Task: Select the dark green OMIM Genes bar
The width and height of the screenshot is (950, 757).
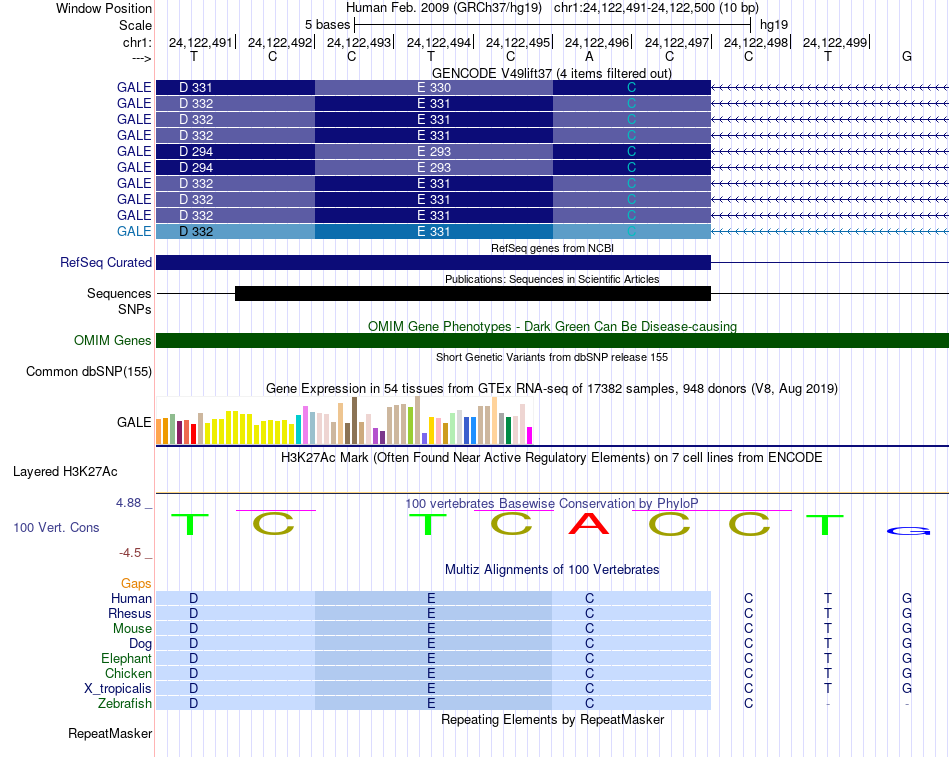Action: point(553,340)
